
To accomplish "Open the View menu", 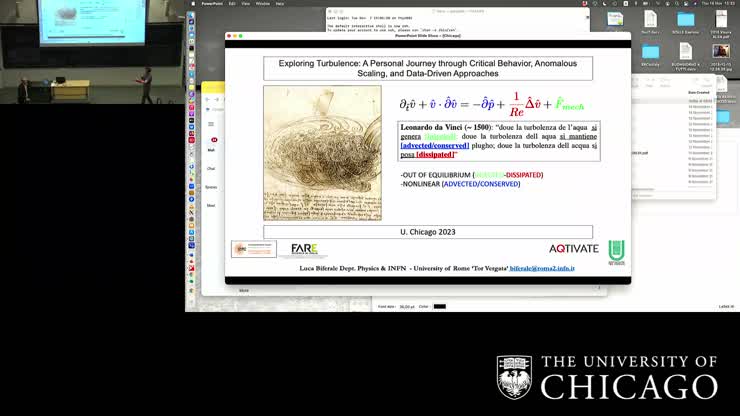I will [246, 3].
